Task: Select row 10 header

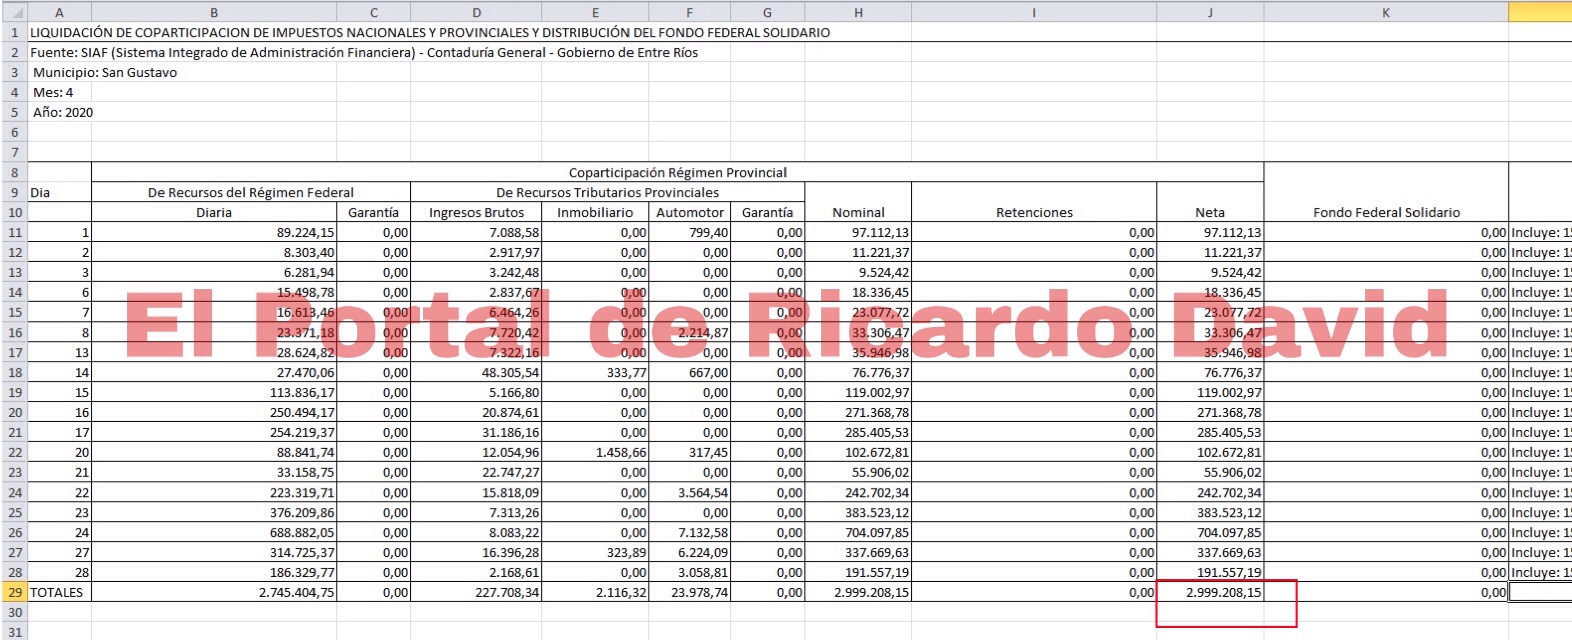Action: tap(14, 212)
